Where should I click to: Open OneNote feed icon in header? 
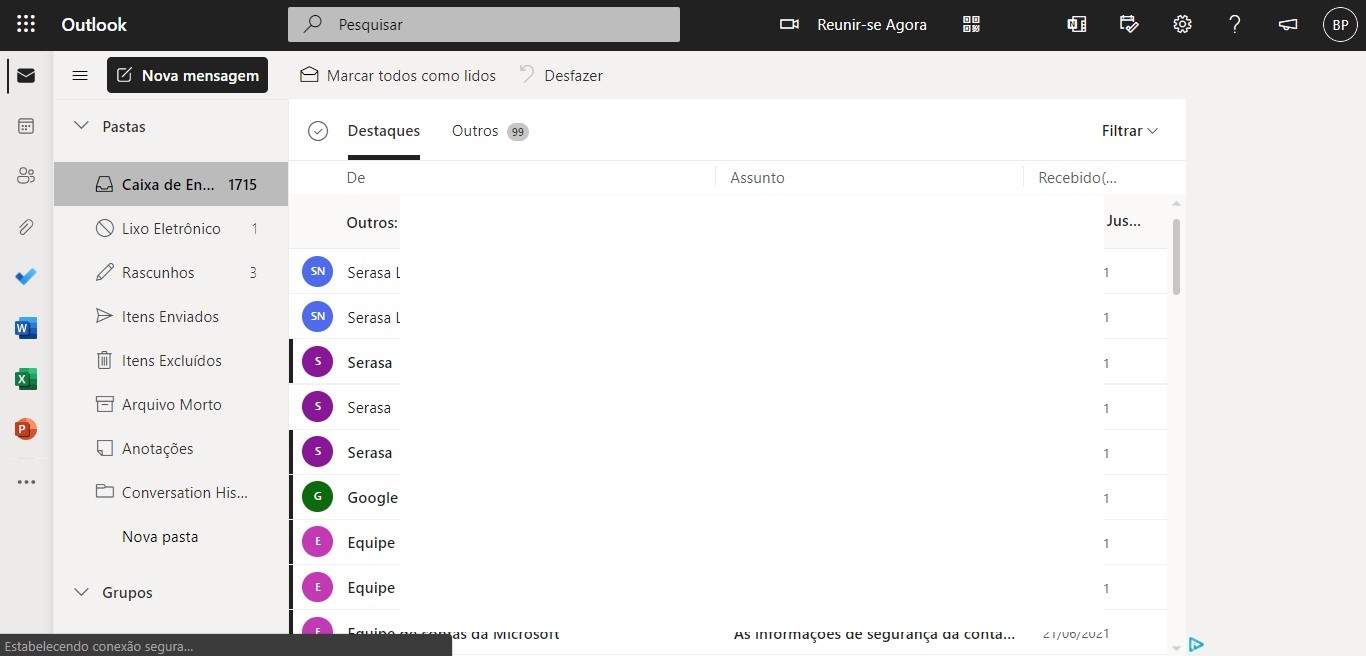(x=1077, y=24)
